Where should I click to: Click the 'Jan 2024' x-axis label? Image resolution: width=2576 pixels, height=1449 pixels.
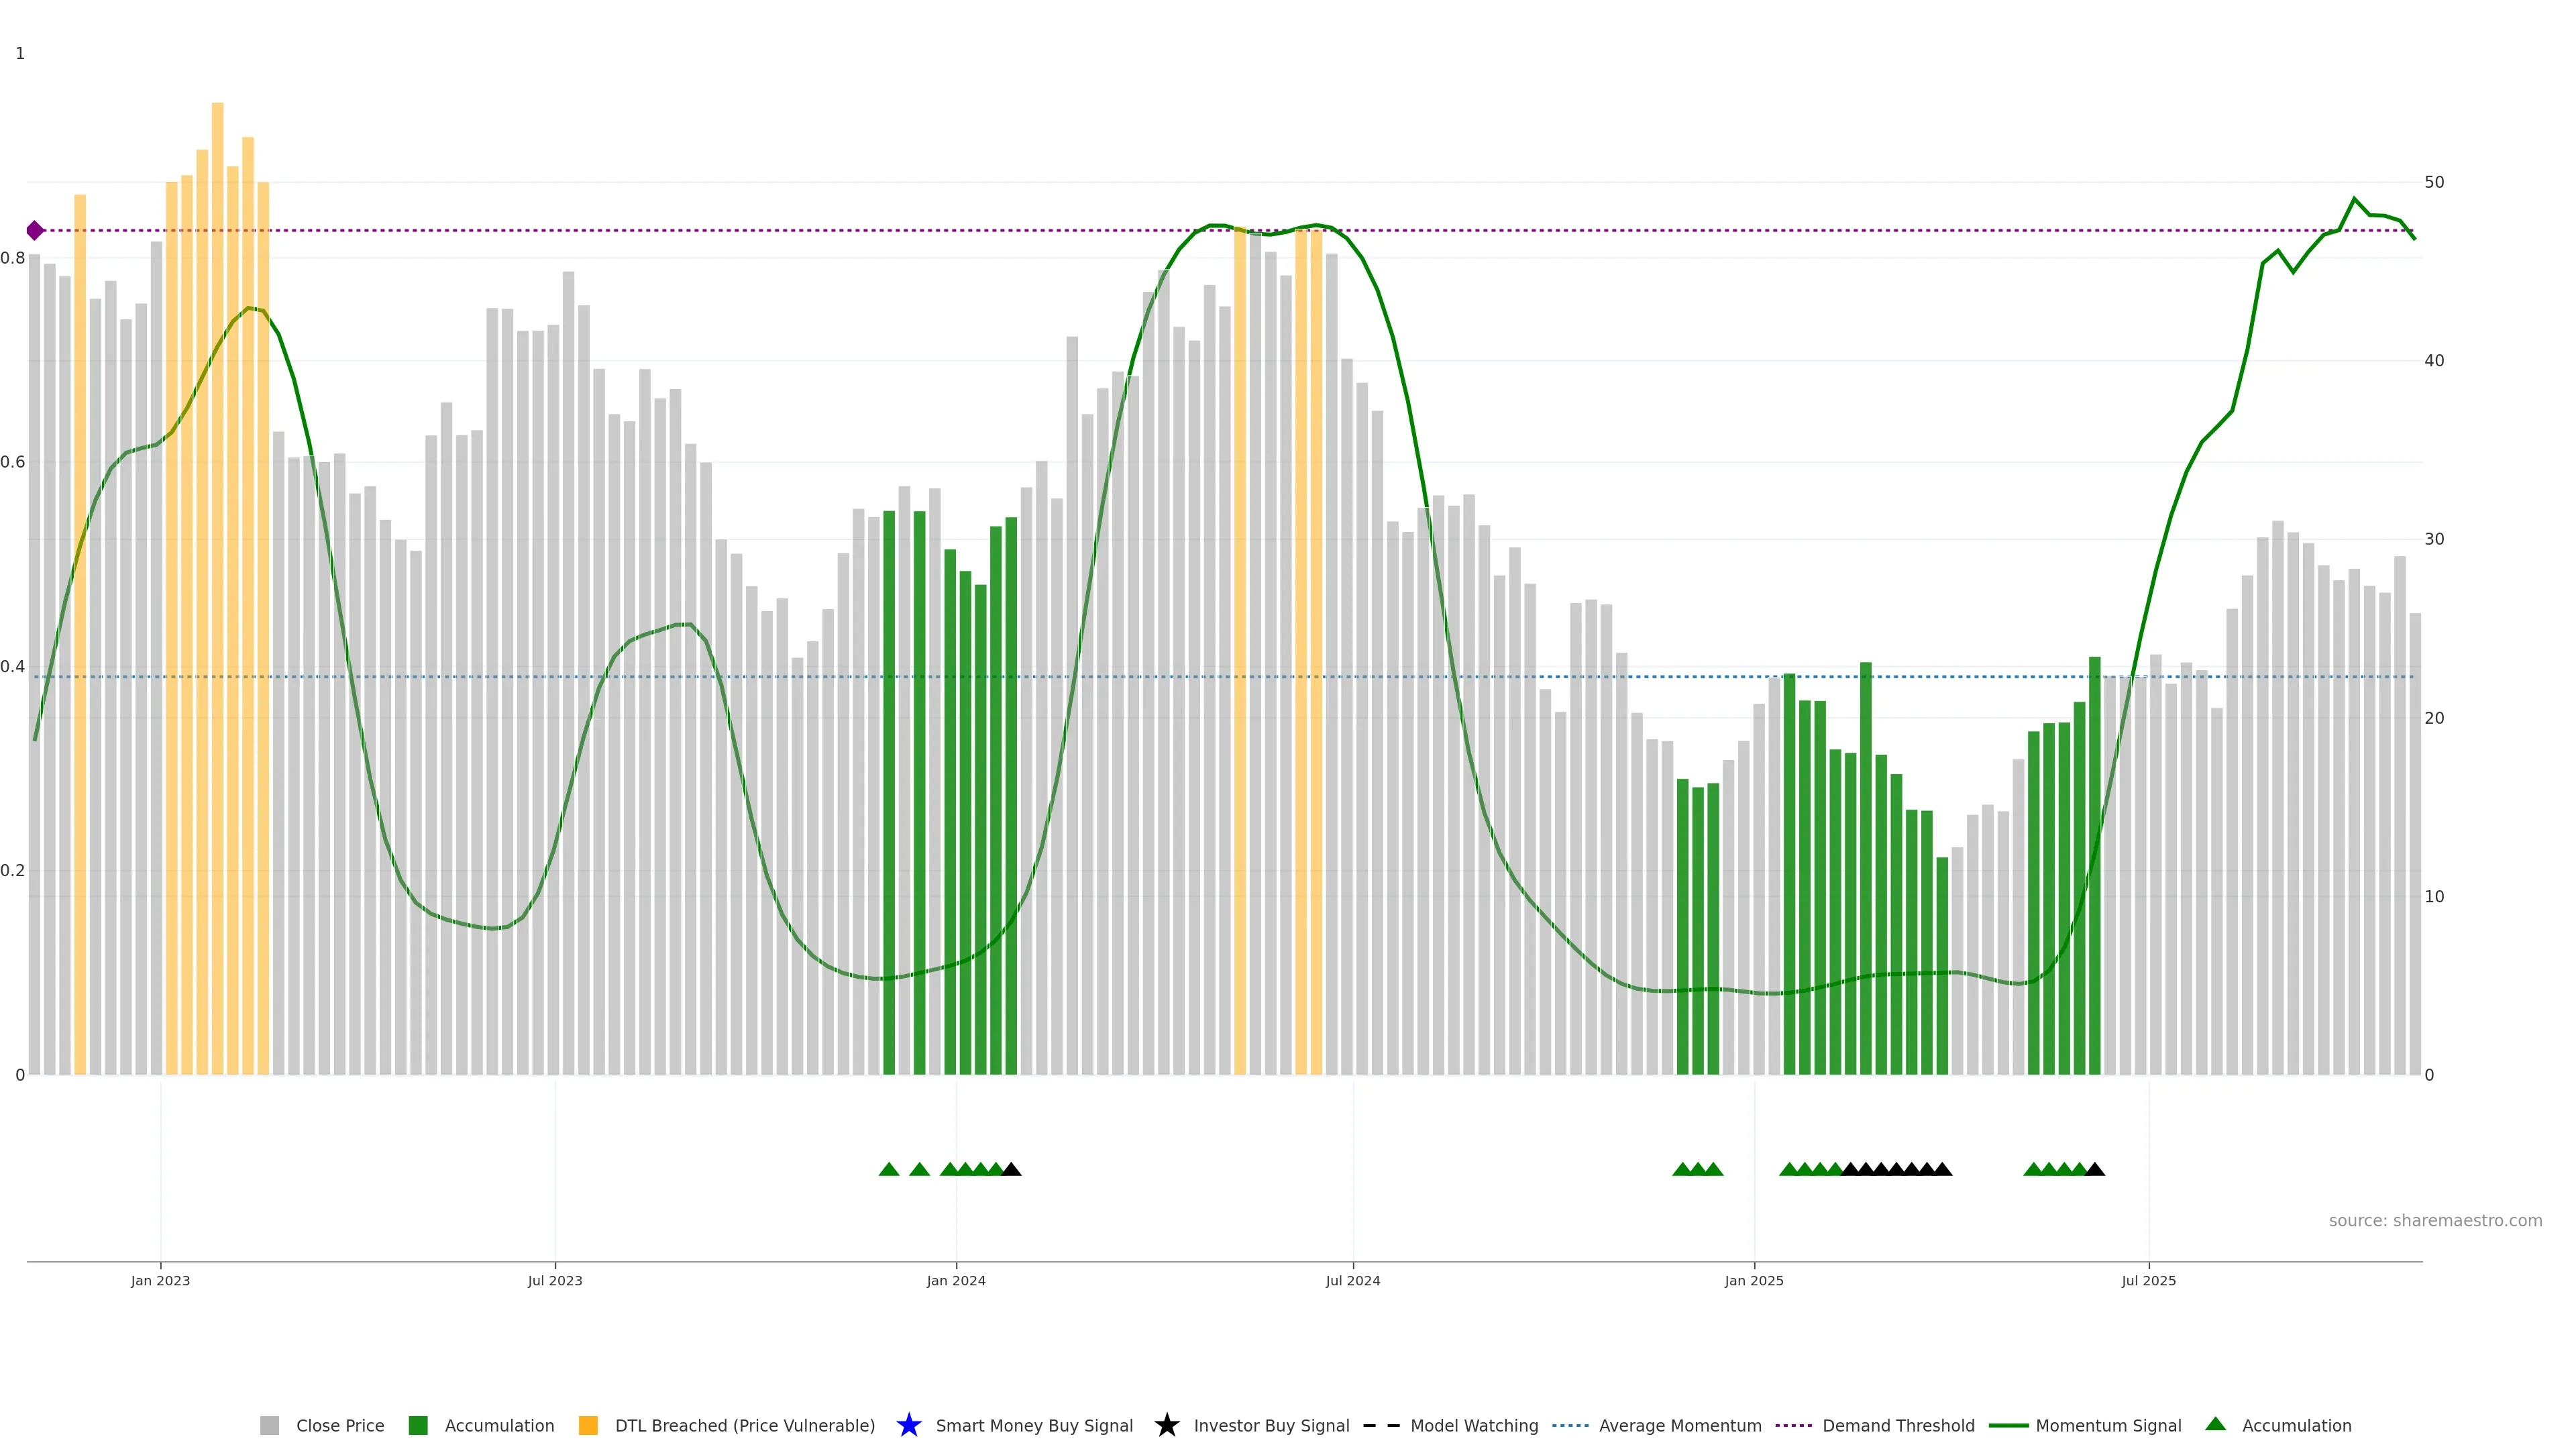coord(955,1280)
